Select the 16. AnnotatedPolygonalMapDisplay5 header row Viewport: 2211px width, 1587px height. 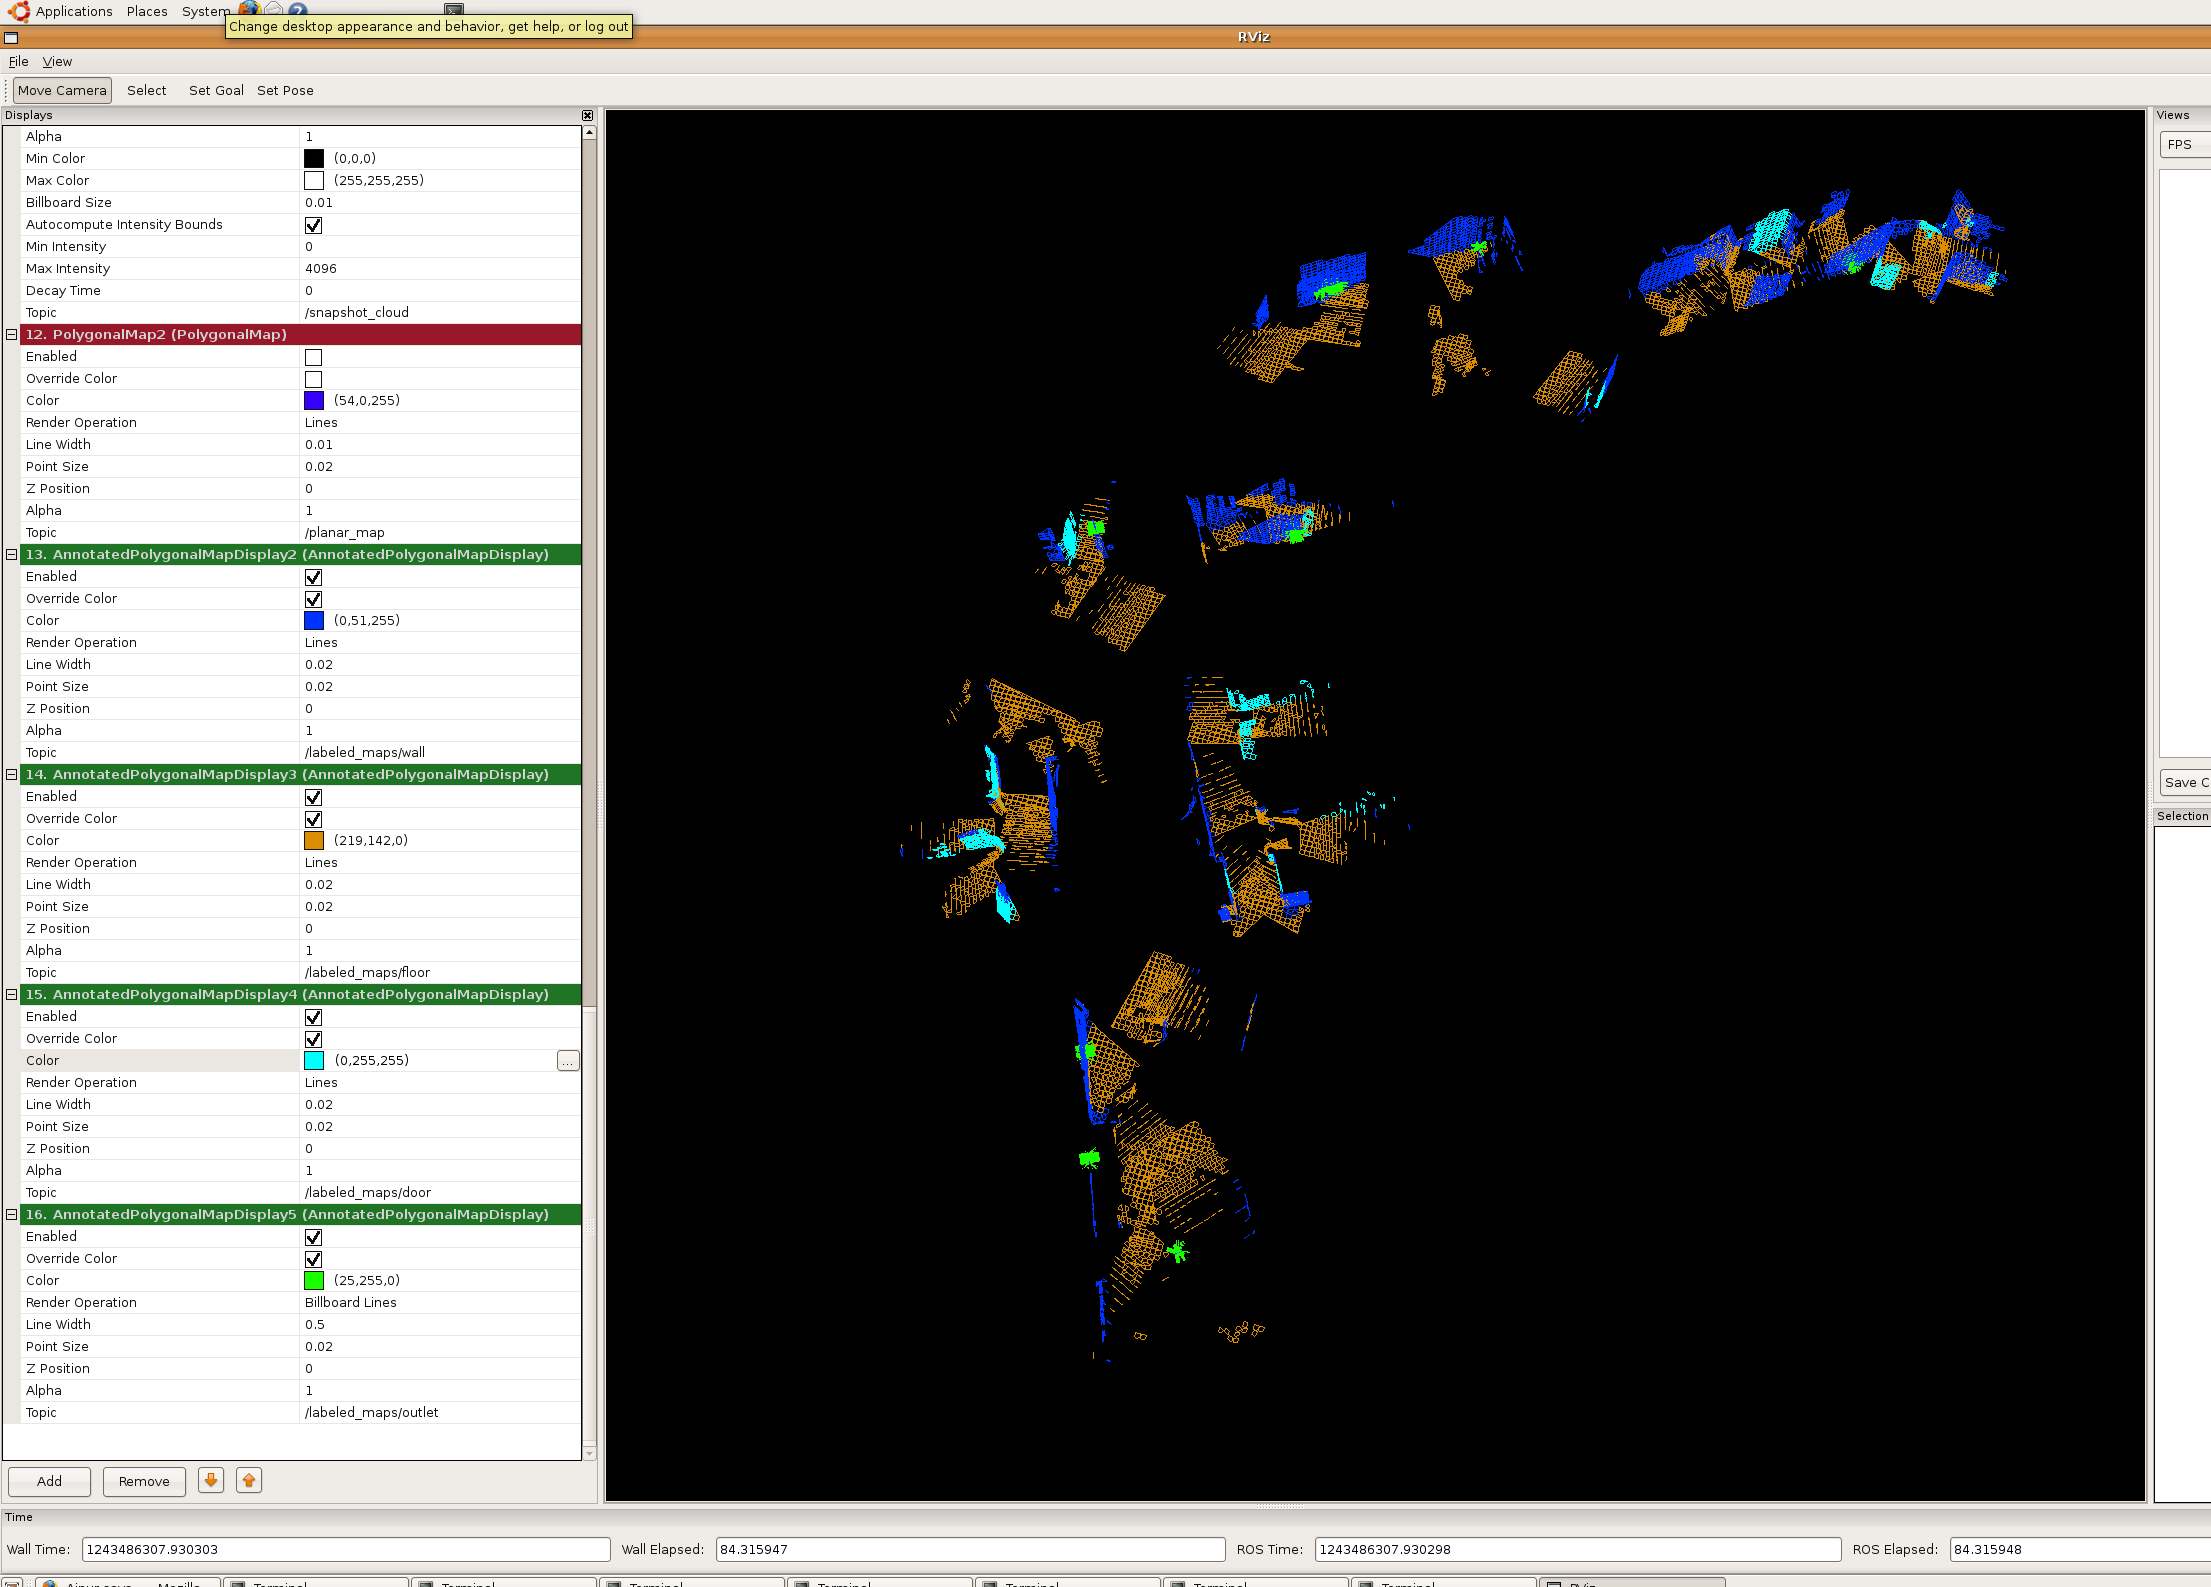(x=300, y=1214)
